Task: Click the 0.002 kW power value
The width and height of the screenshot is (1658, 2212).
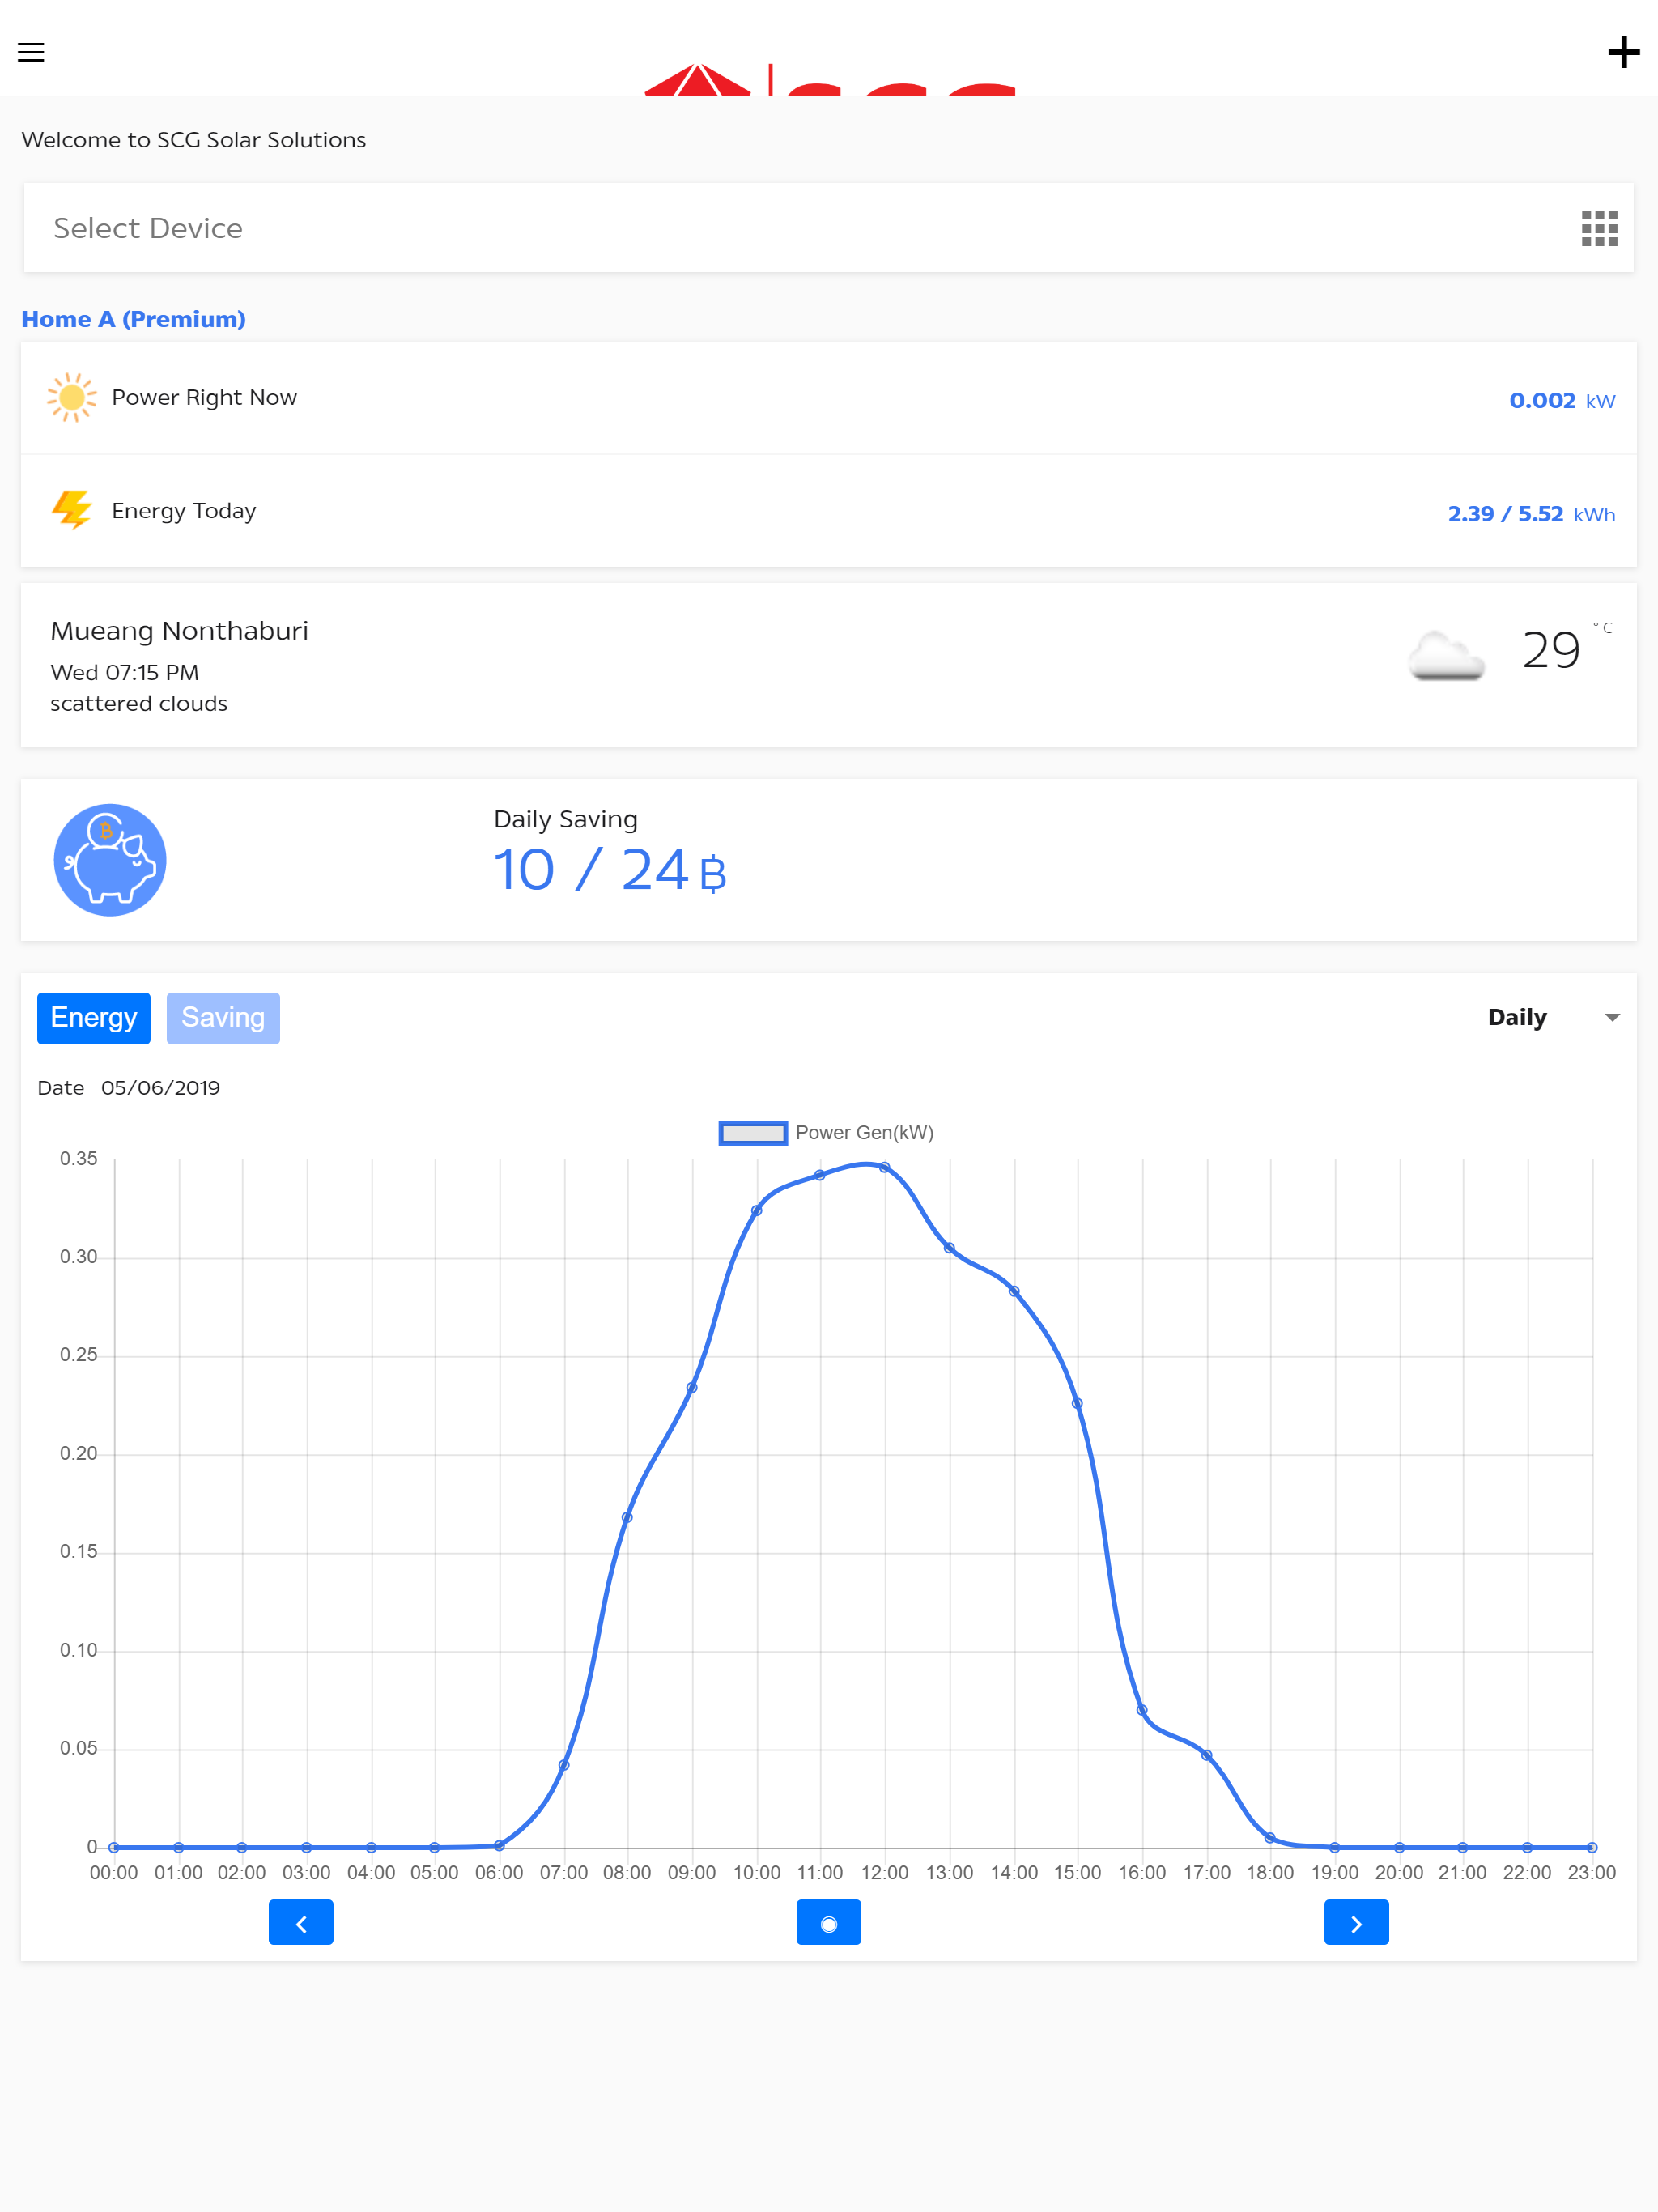Action: click(1562, 400)
